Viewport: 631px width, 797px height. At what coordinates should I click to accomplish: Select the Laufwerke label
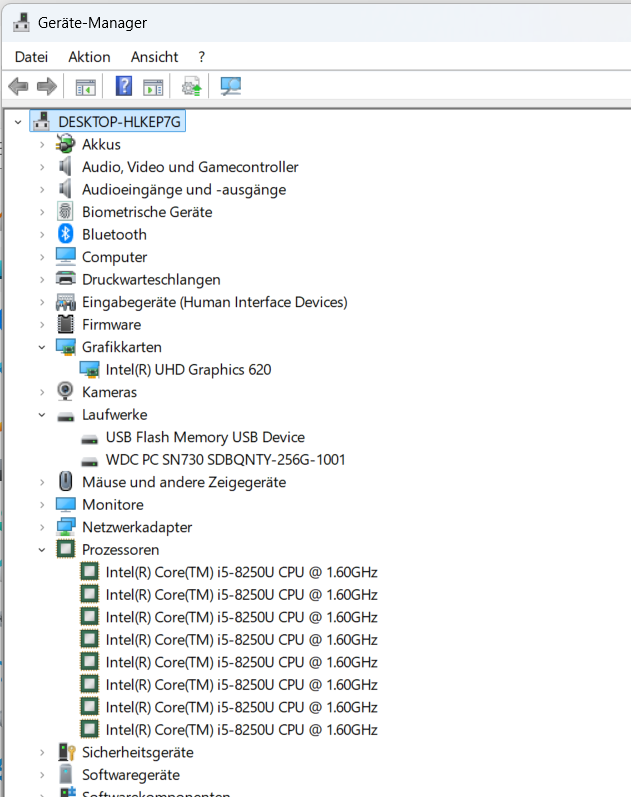point(115,415)
